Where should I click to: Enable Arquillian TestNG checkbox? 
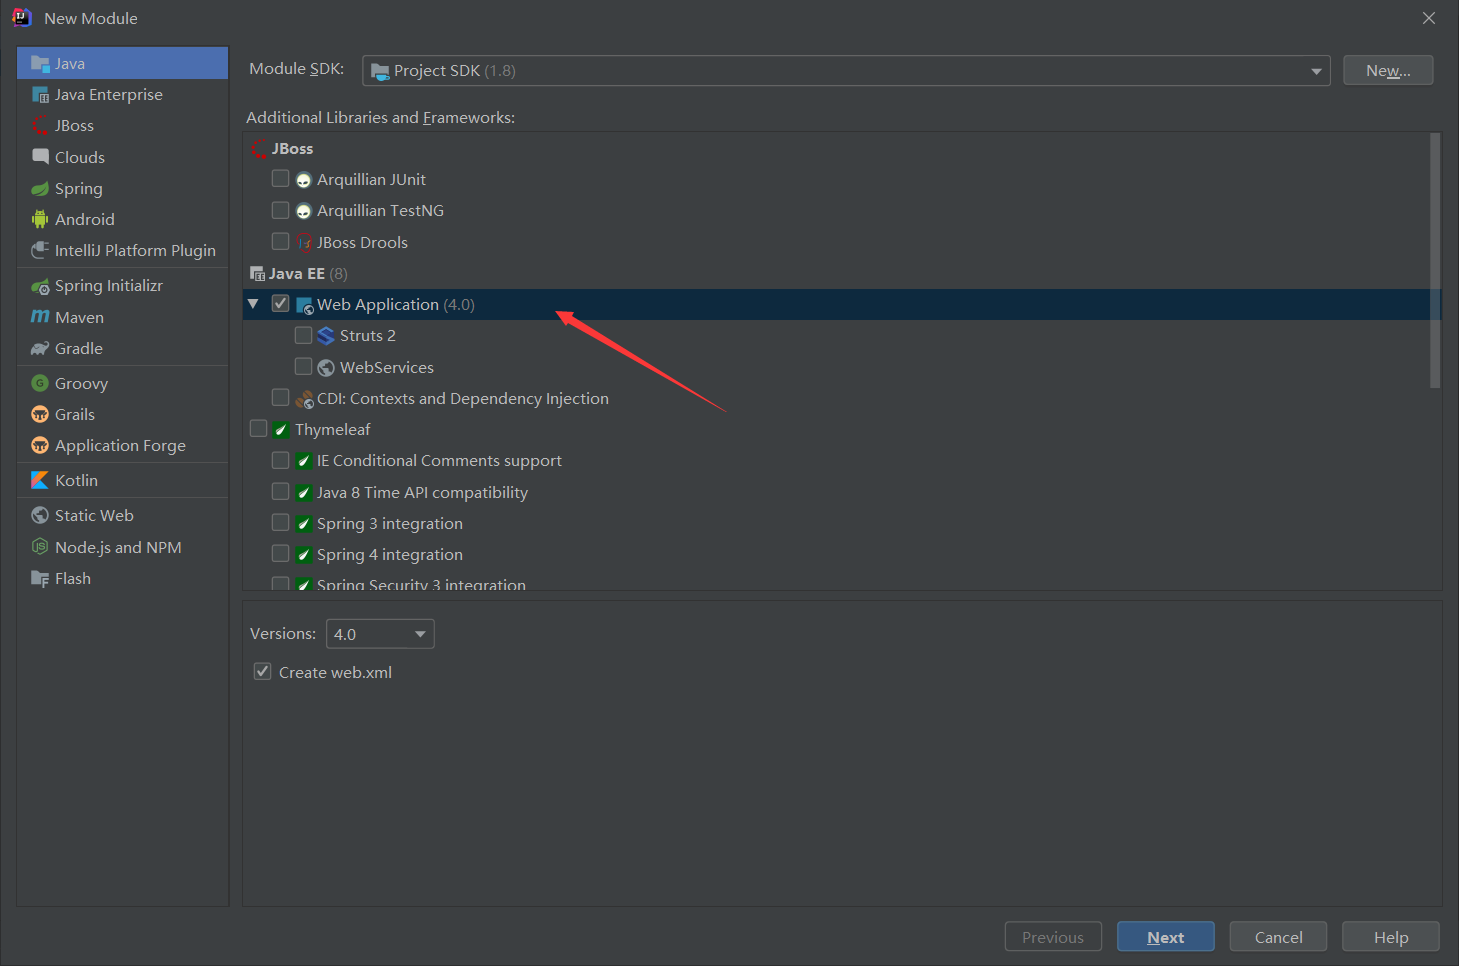point(280,210)
